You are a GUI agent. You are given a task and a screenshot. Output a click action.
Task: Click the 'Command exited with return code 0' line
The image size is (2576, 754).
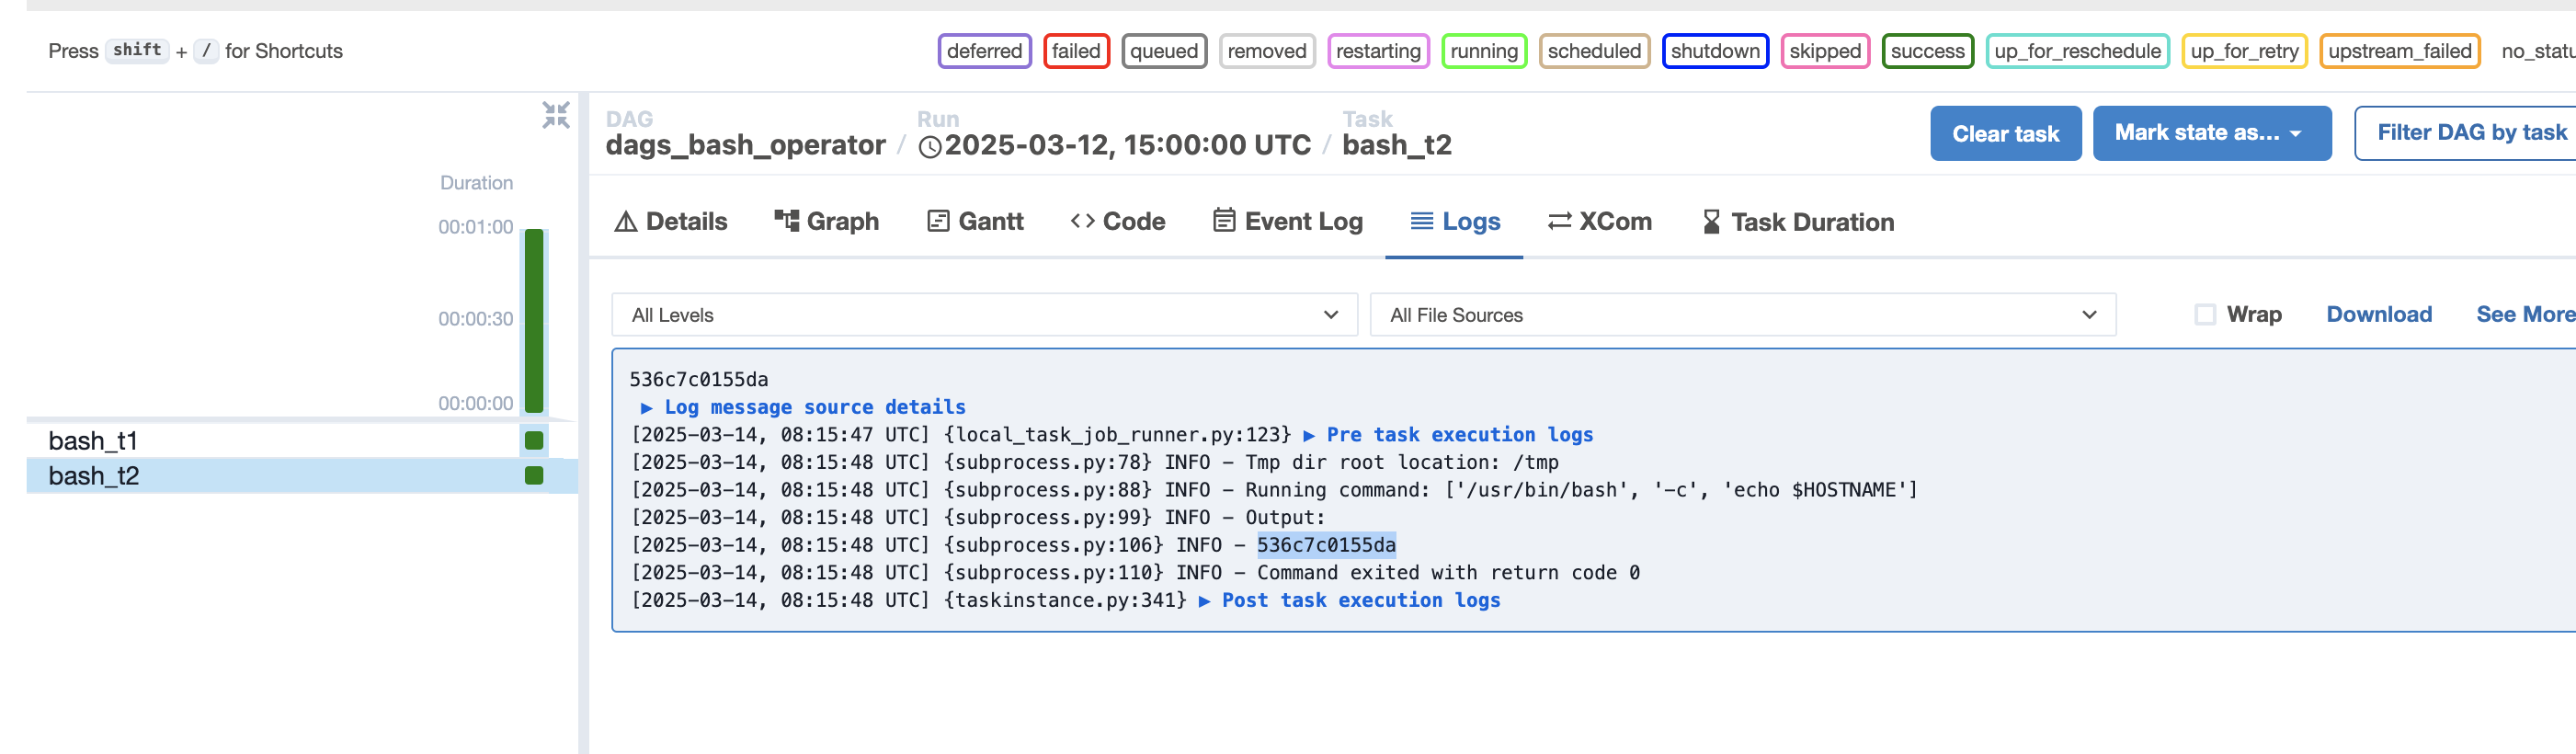pos(1135,573)
